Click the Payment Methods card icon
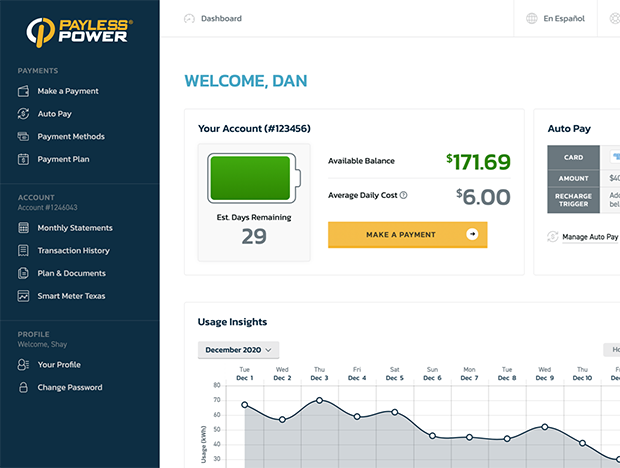The height and width of the screenshot is (468, 620). (23, 137)
